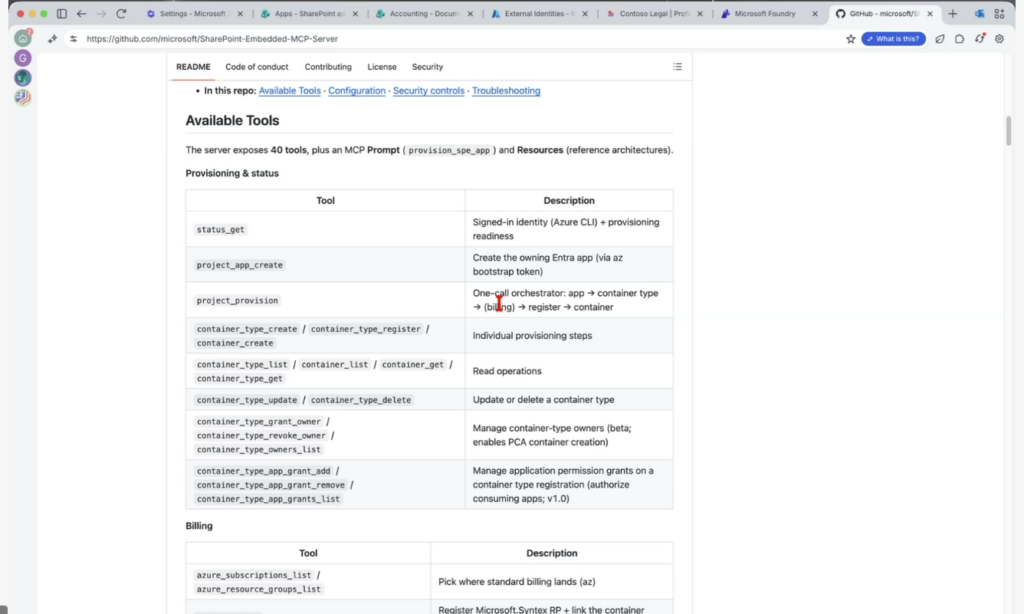
Task: Open the site info icon beside the URL
Action: coord(73,39)
